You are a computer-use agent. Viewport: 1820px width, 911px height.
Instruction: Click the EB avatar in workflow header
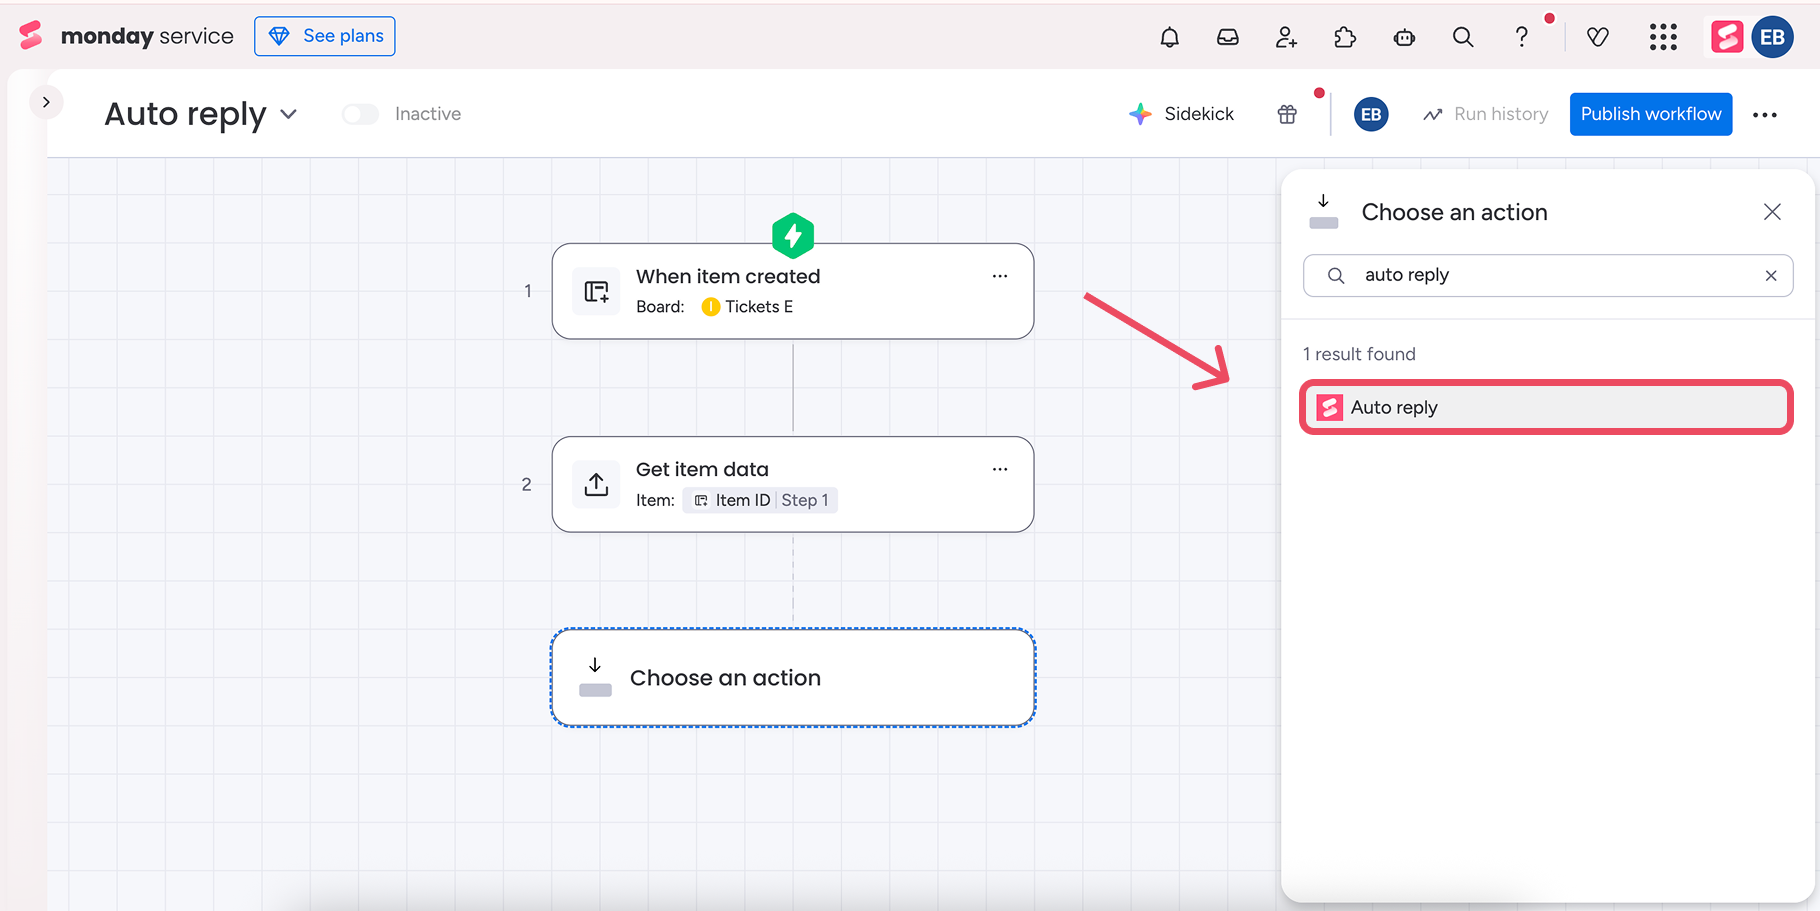pos(1371,114)
